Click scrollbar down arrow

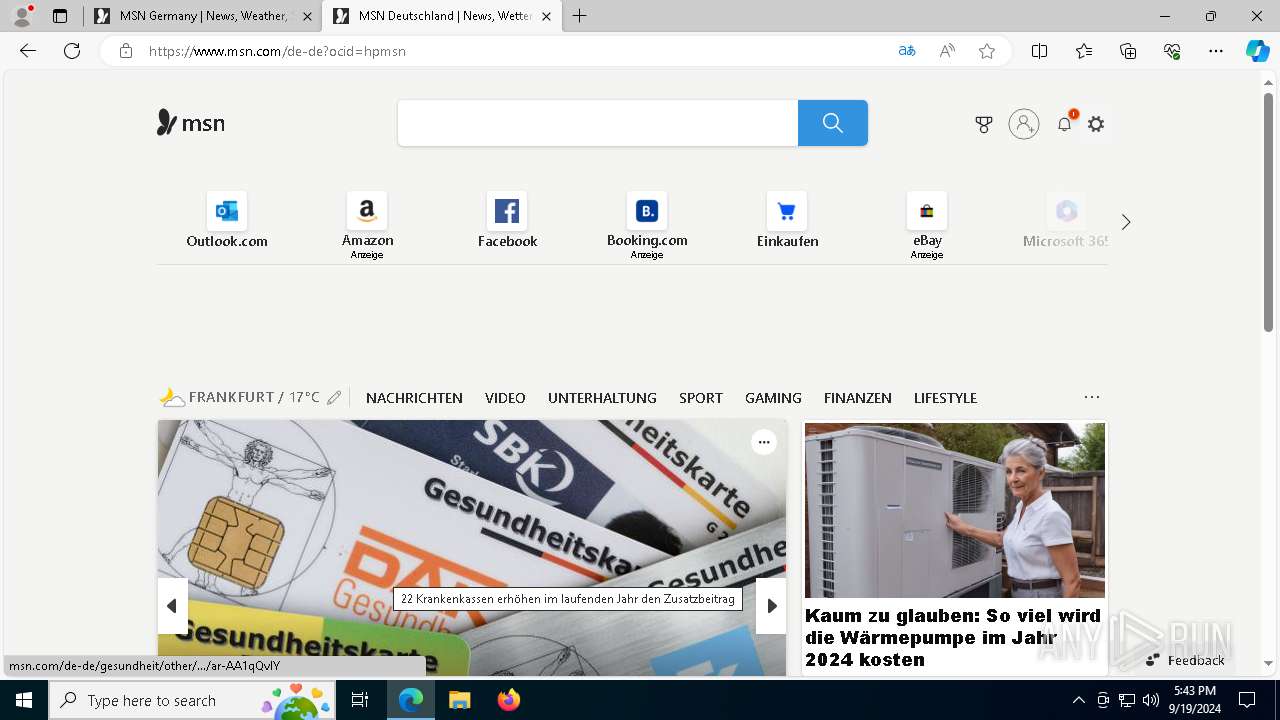coord(1268,663)
